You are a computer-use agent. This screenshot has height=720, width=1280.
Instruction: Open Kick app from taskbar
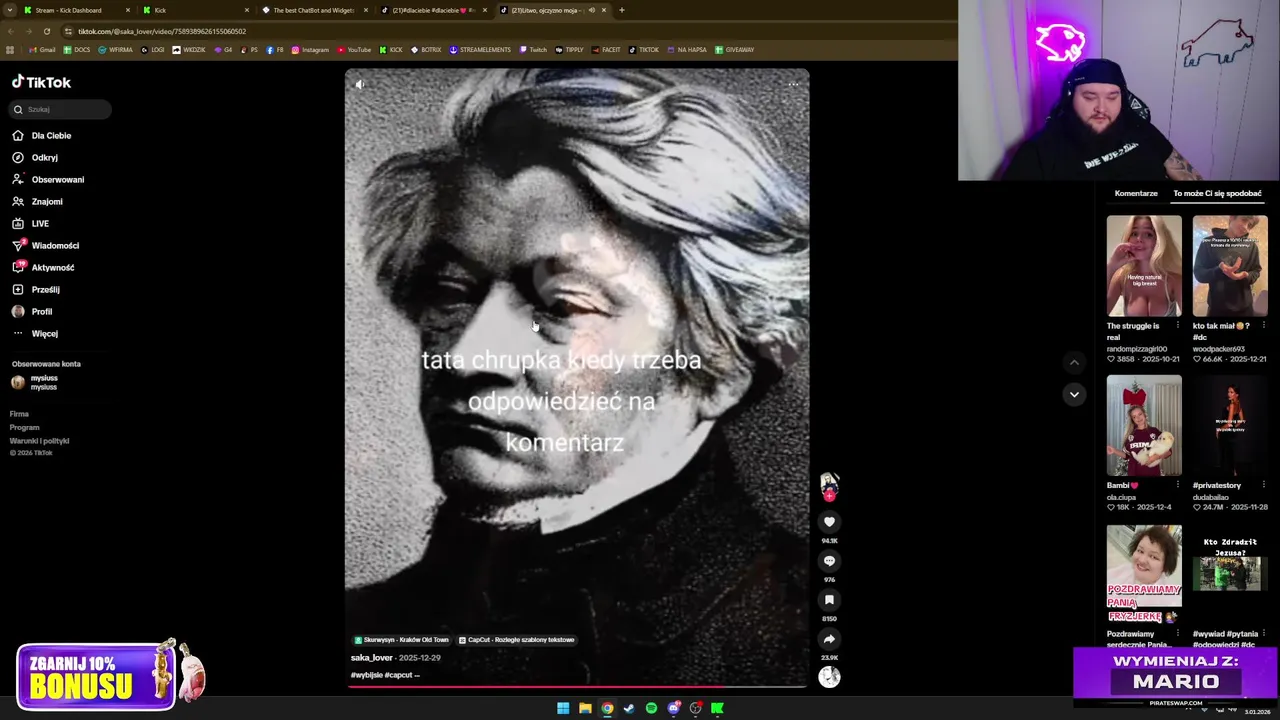[x=717, y=708]
